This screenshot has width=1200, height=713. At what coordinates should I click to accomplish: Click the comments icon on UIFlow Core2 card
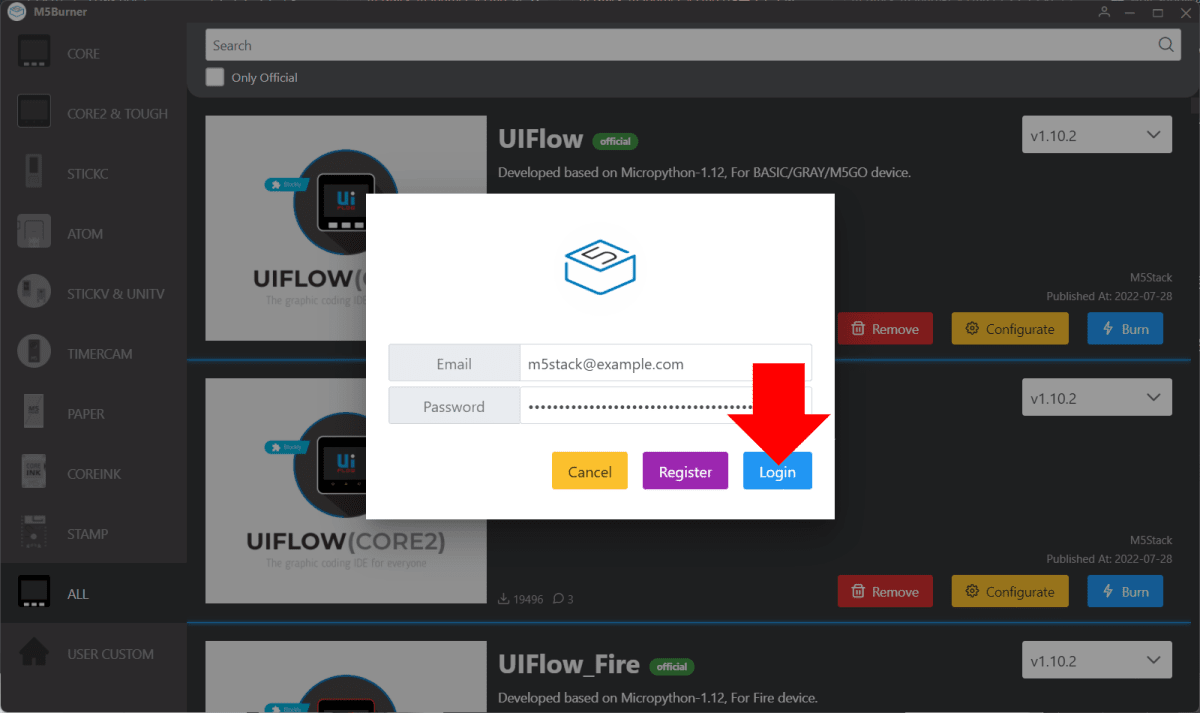point(558,599)
